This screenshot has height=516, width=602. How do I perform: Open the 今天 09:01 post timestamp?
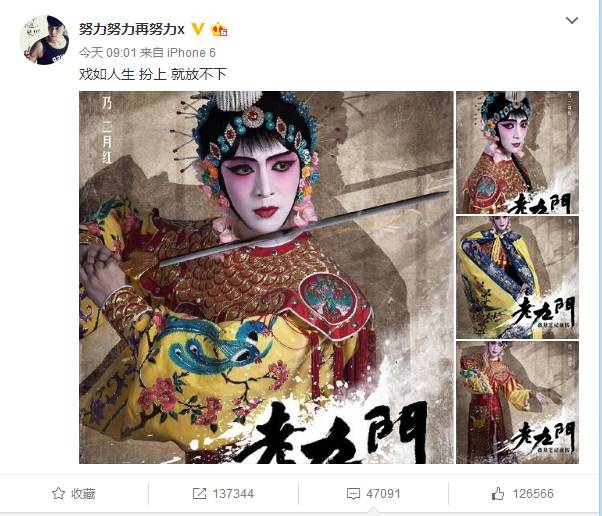click(108, 53)
